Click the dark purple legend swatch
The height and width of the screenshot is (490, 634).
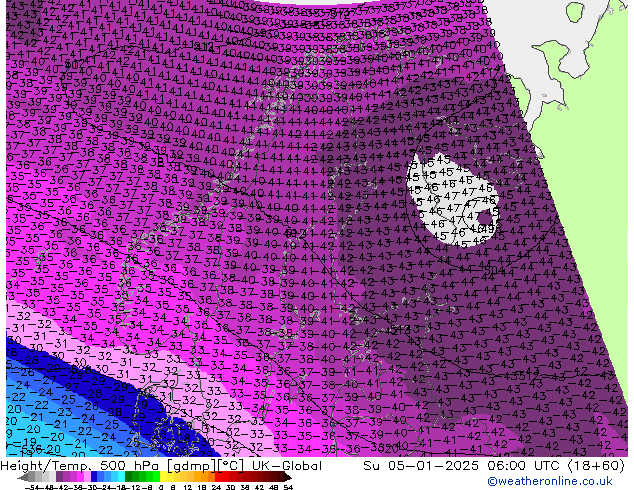pos(59,477)
